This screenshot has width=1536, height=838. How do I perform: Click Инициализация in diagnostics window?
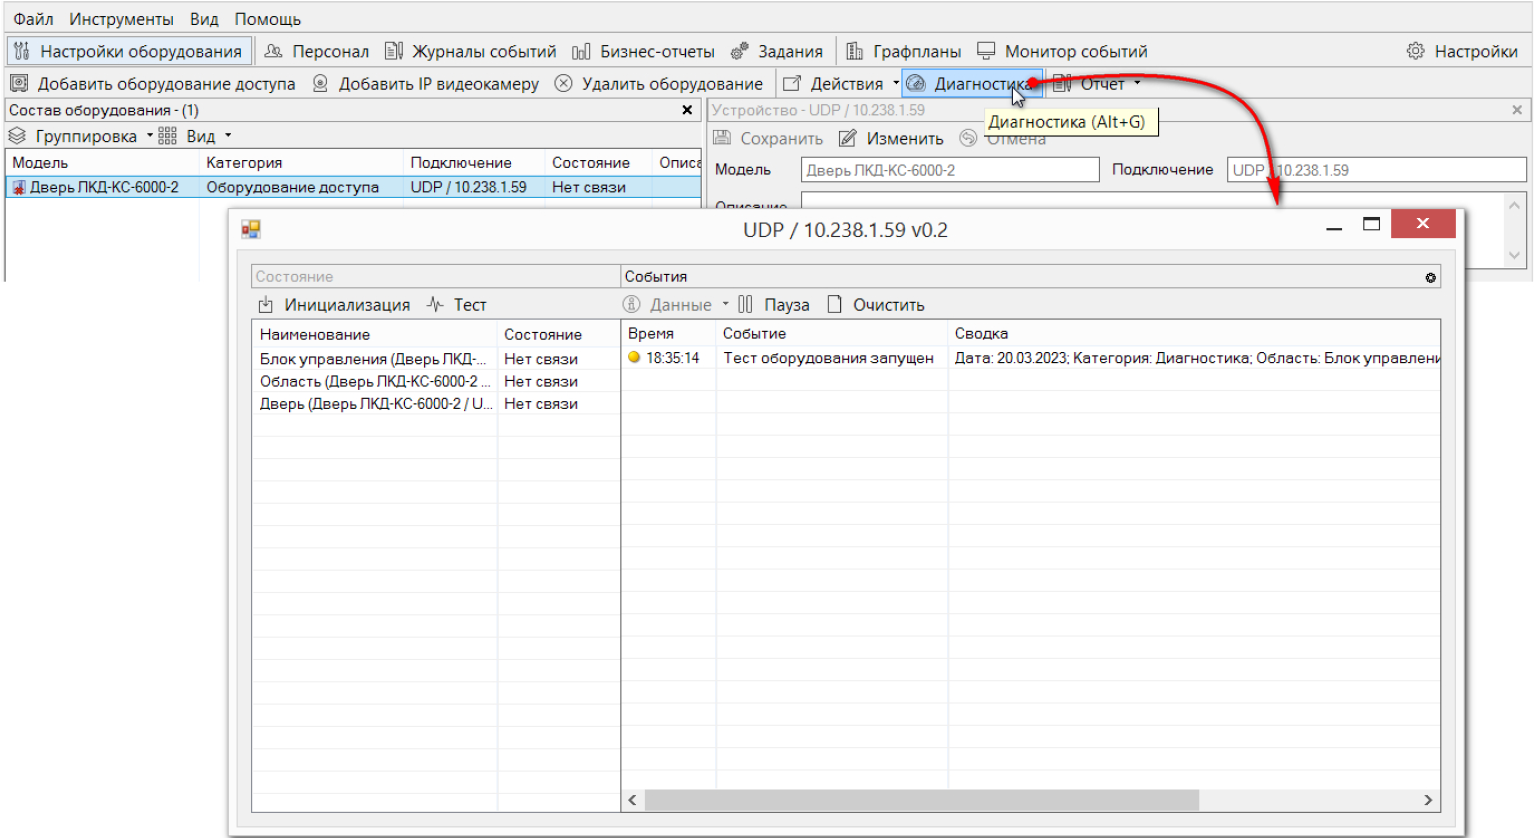click(334, 305)
